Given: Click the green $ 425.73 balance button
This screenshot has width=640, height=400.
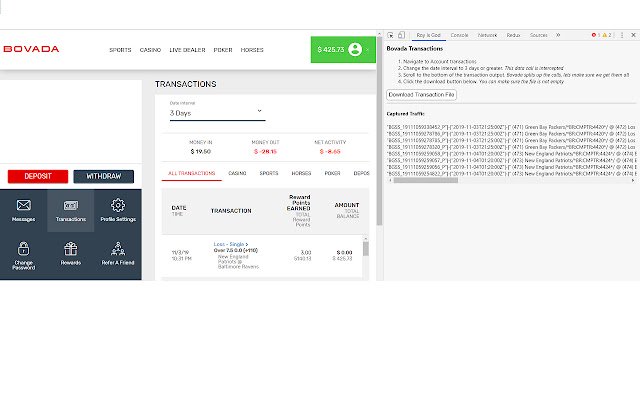Looking at the screenshot, I should tap(343, 49).
